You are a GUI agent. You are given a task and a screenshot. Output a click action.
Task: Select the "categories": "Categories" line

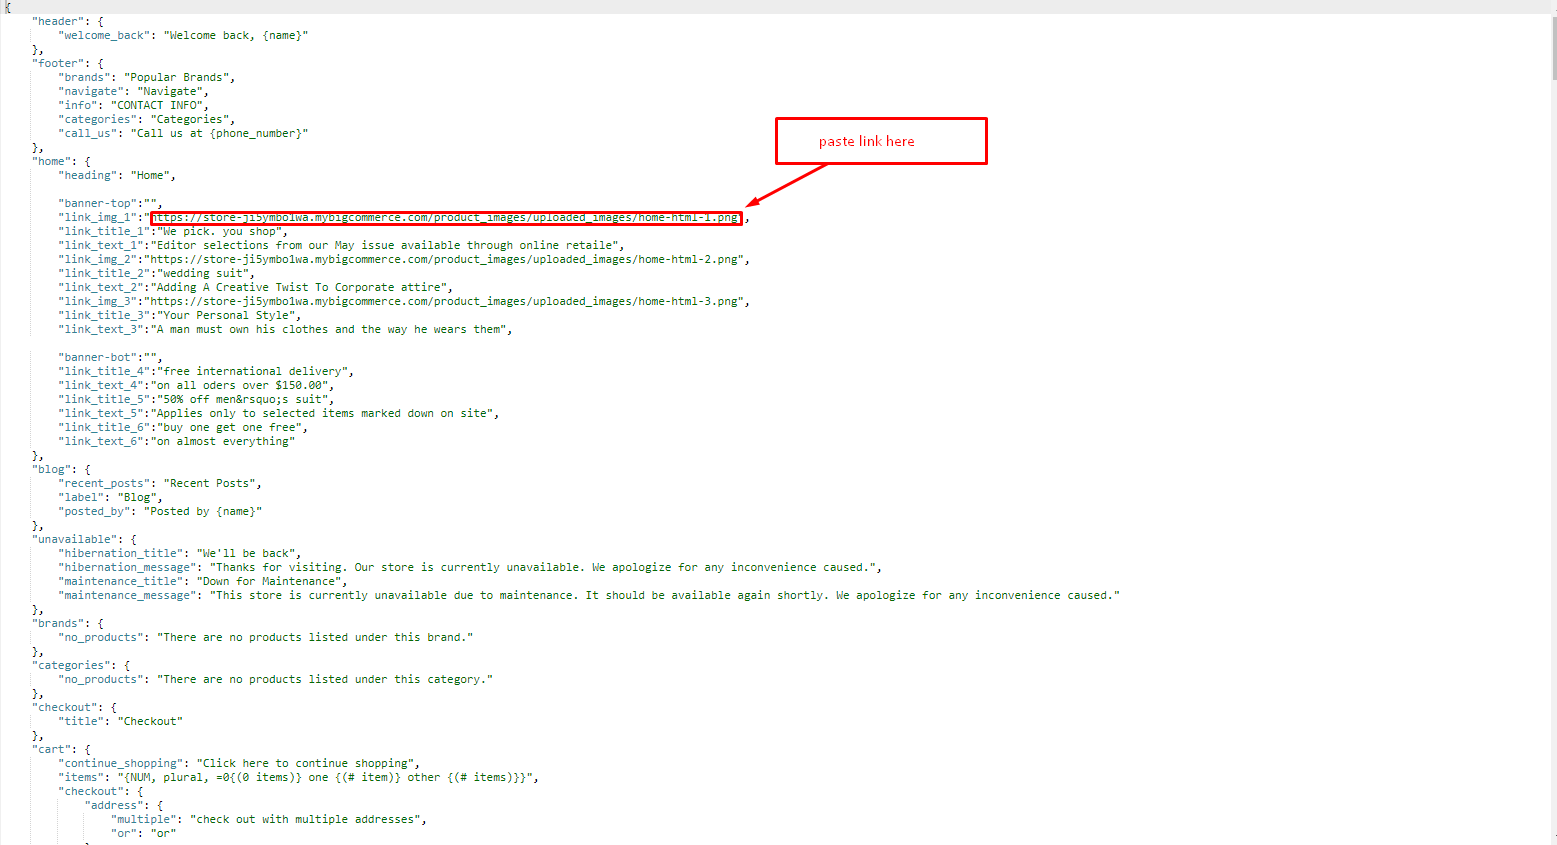(146, 119)
